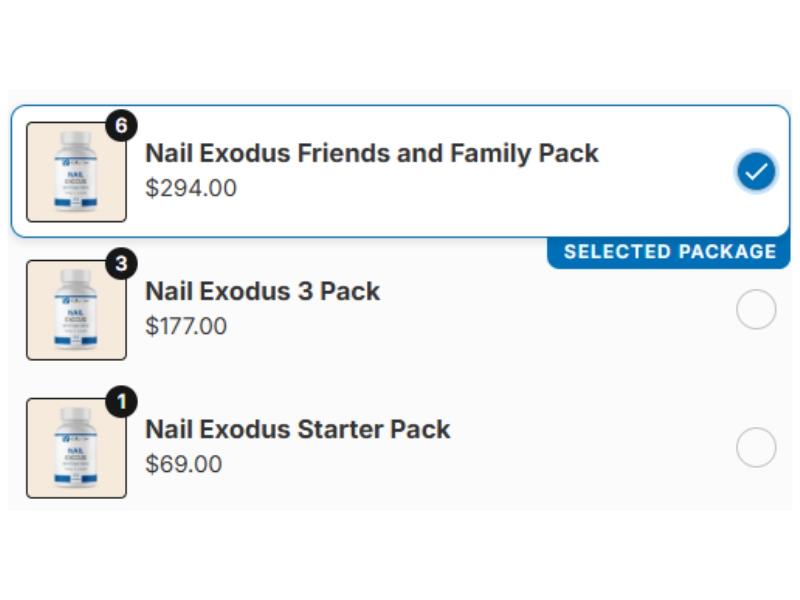Select the Nail Exodus Starter Pack radio button

click(756, 447)
